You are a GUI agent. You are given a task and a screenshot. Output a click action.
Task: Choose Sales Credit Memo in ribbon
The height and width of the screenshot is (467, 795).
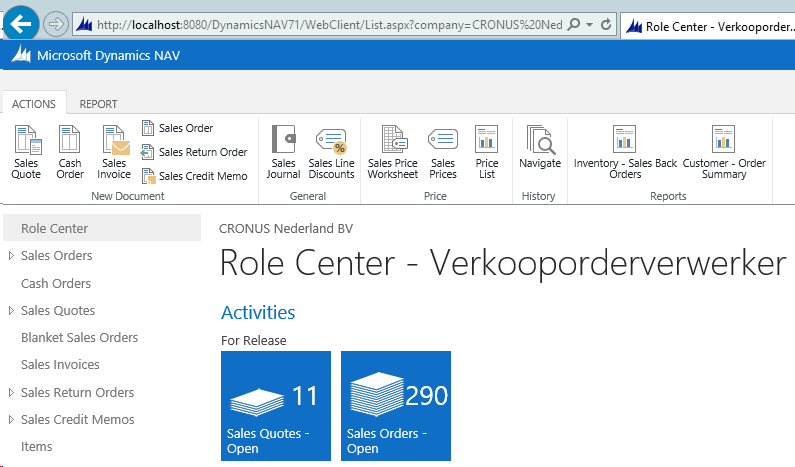point(195,176)
